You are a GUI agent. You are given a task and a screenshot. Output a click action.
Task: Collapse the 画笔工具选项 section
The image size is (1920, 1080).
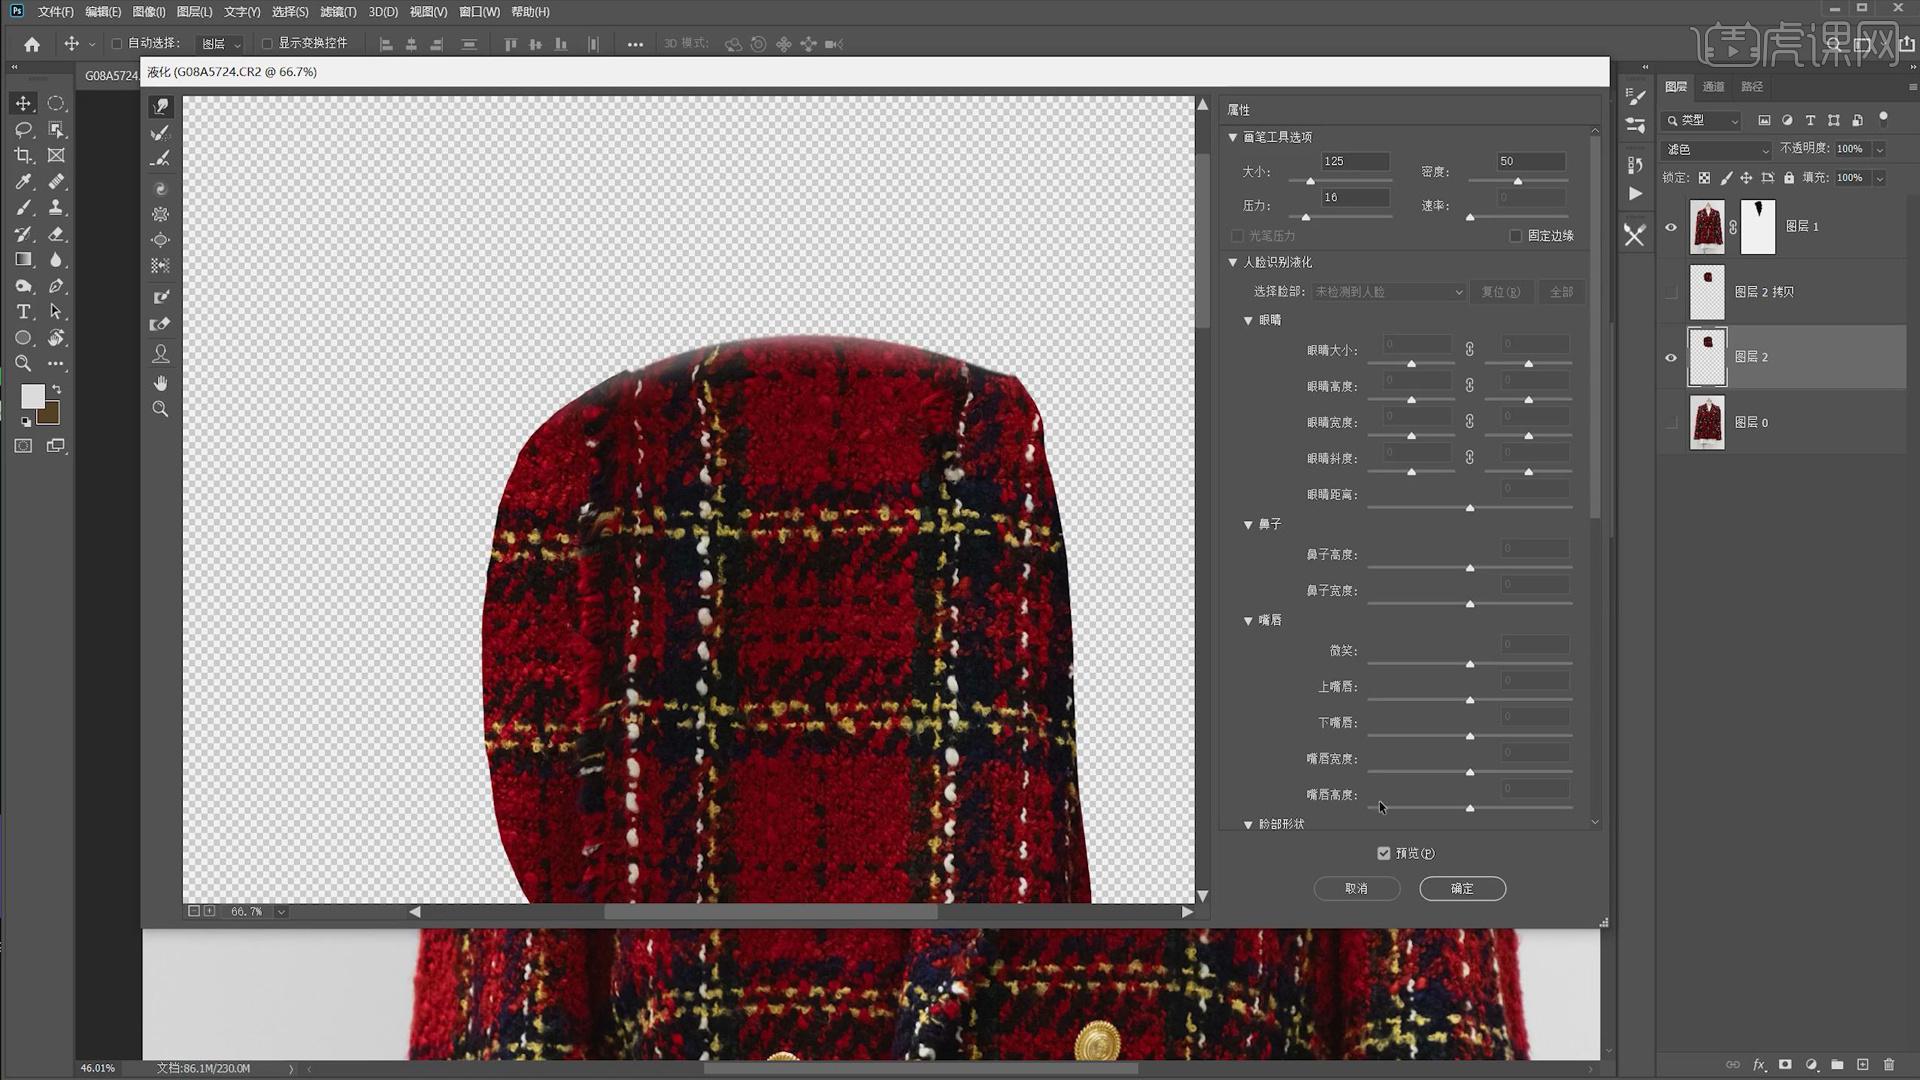(1233, 137)
